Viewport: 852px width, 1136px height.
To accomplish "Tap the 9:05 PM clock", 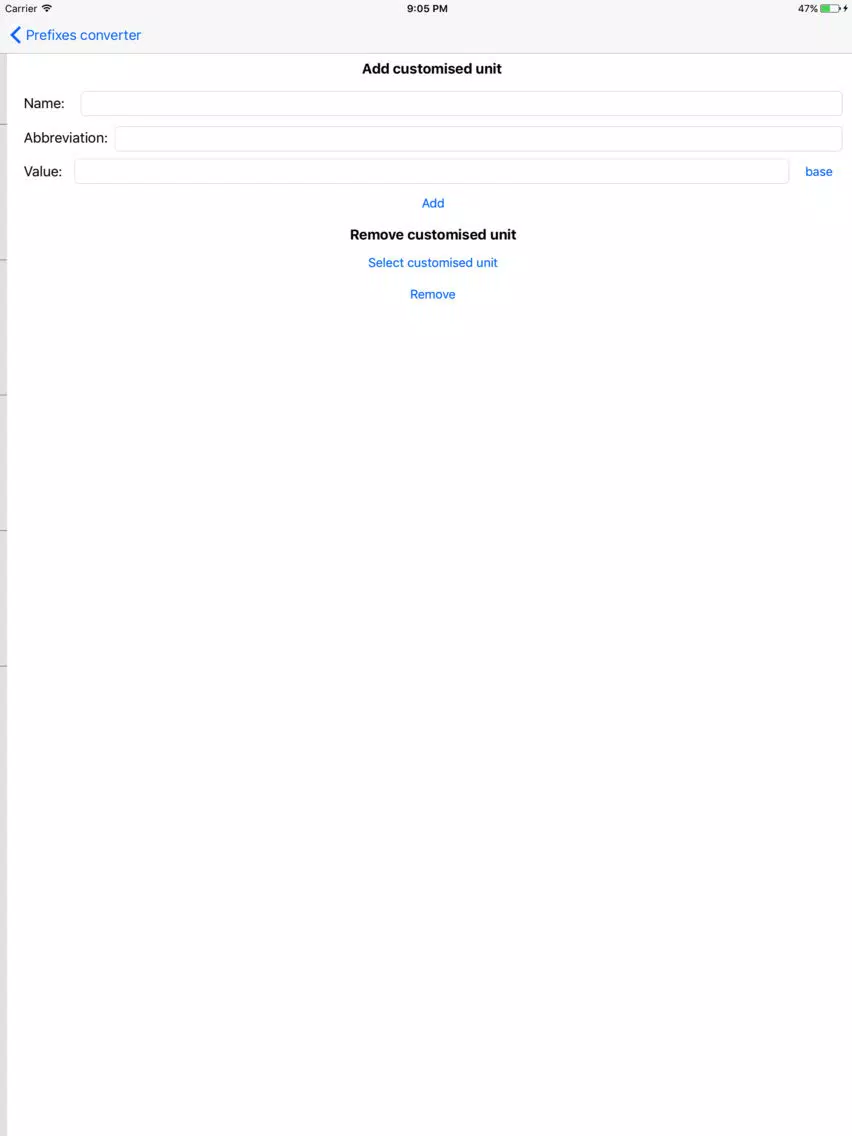I will pos(427,9).
